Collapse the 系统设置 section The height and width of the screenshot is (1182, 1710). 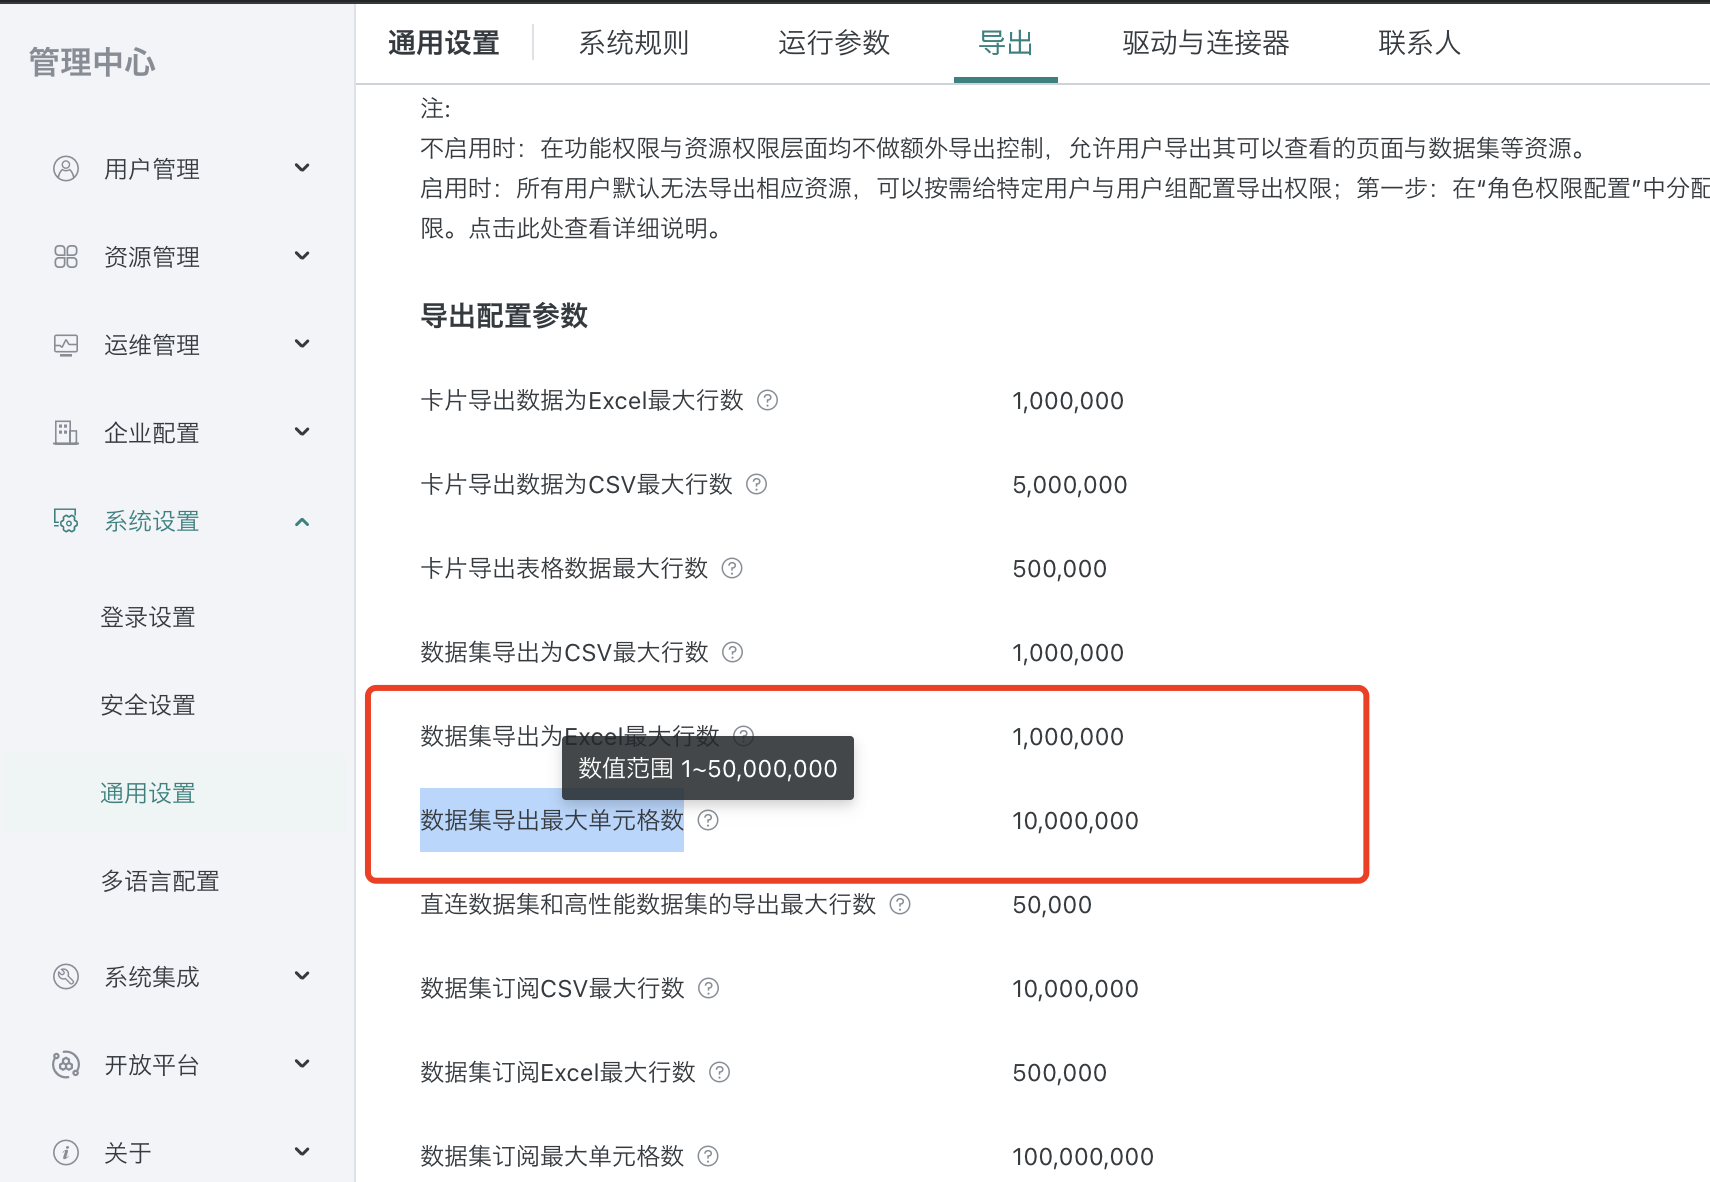click(302, 520)
